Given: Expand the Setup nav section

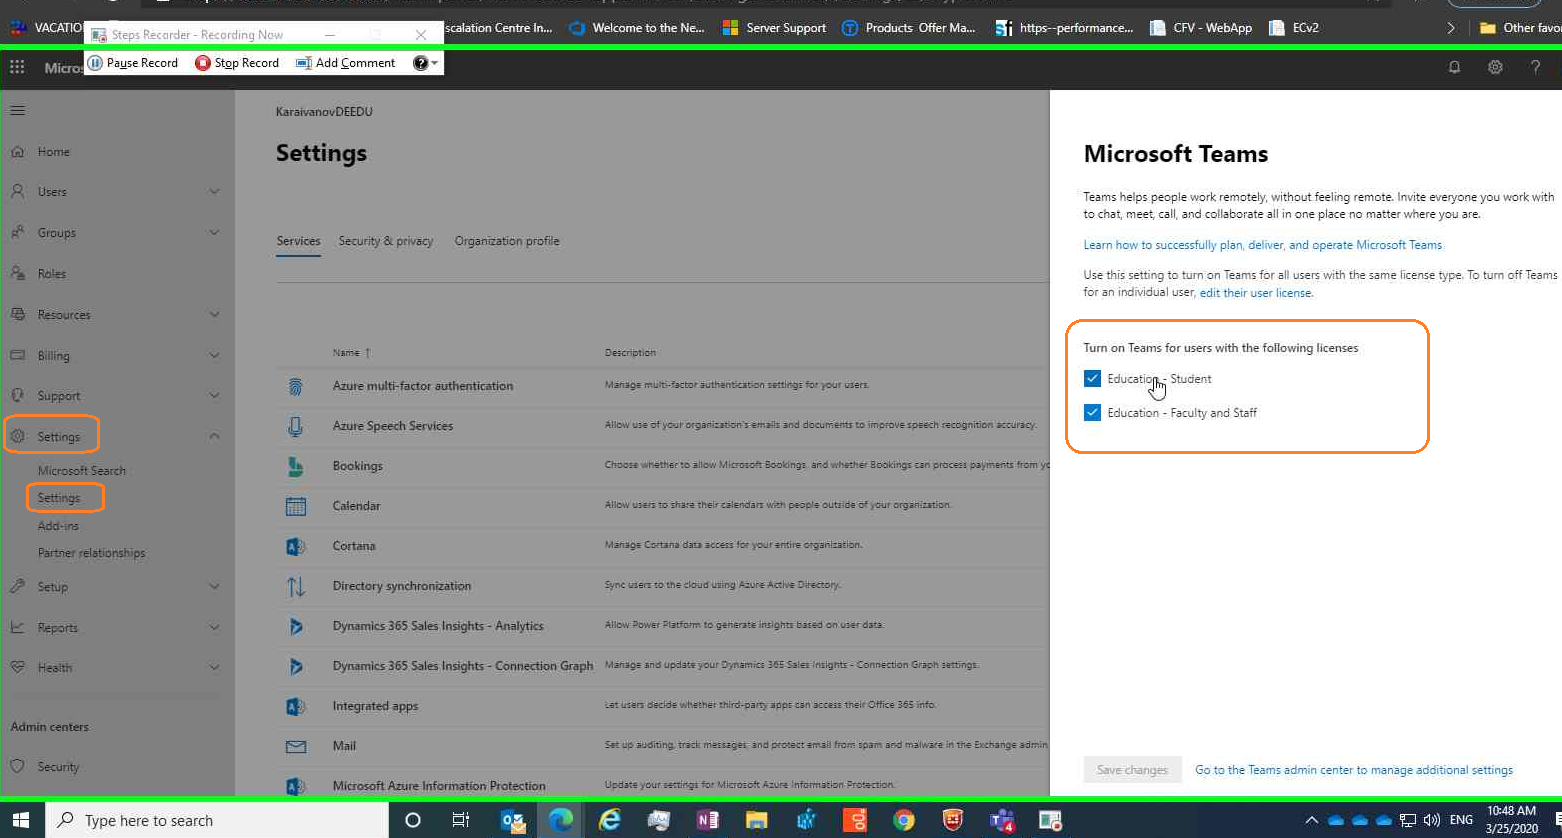Looking at the screenshot, I should click(x=214, y=587).
